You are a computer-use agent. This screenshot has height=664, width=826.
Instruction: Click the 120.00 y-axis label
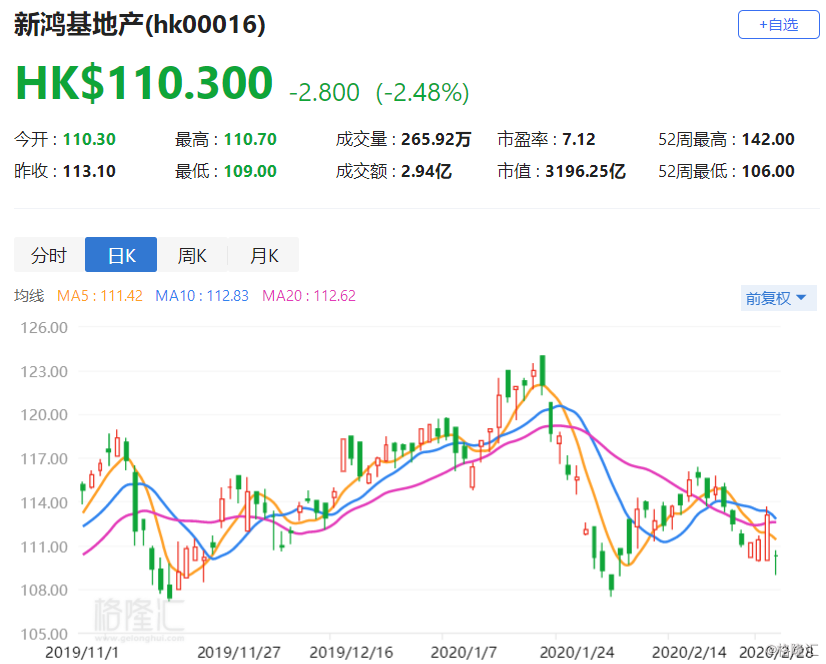click(44, 415)
